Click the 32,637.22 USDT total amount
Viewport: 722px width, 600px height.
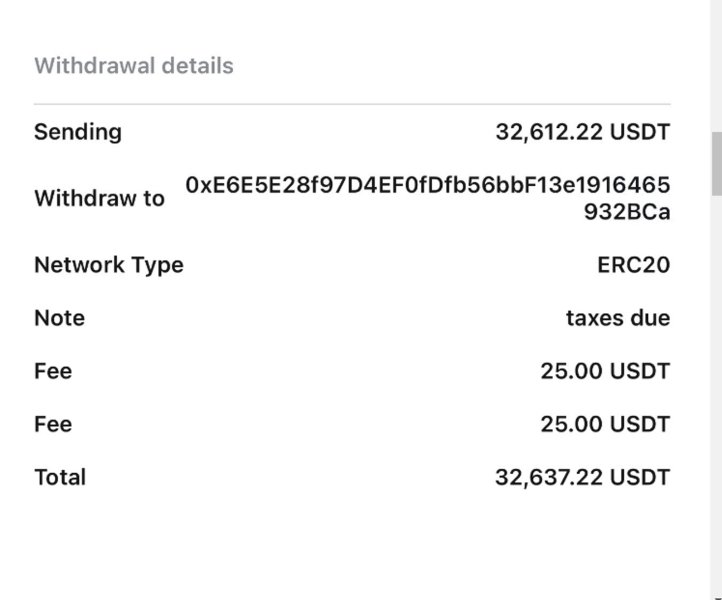[x=582, y=477]
